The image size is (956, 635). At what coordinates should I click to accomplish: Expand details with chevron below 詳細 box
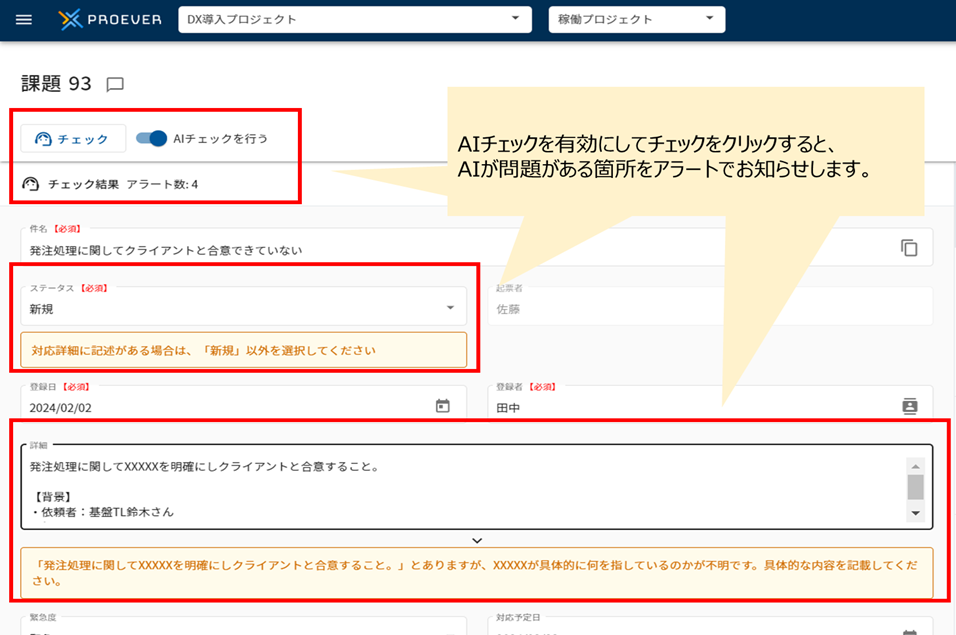click(x=477, y=541)
